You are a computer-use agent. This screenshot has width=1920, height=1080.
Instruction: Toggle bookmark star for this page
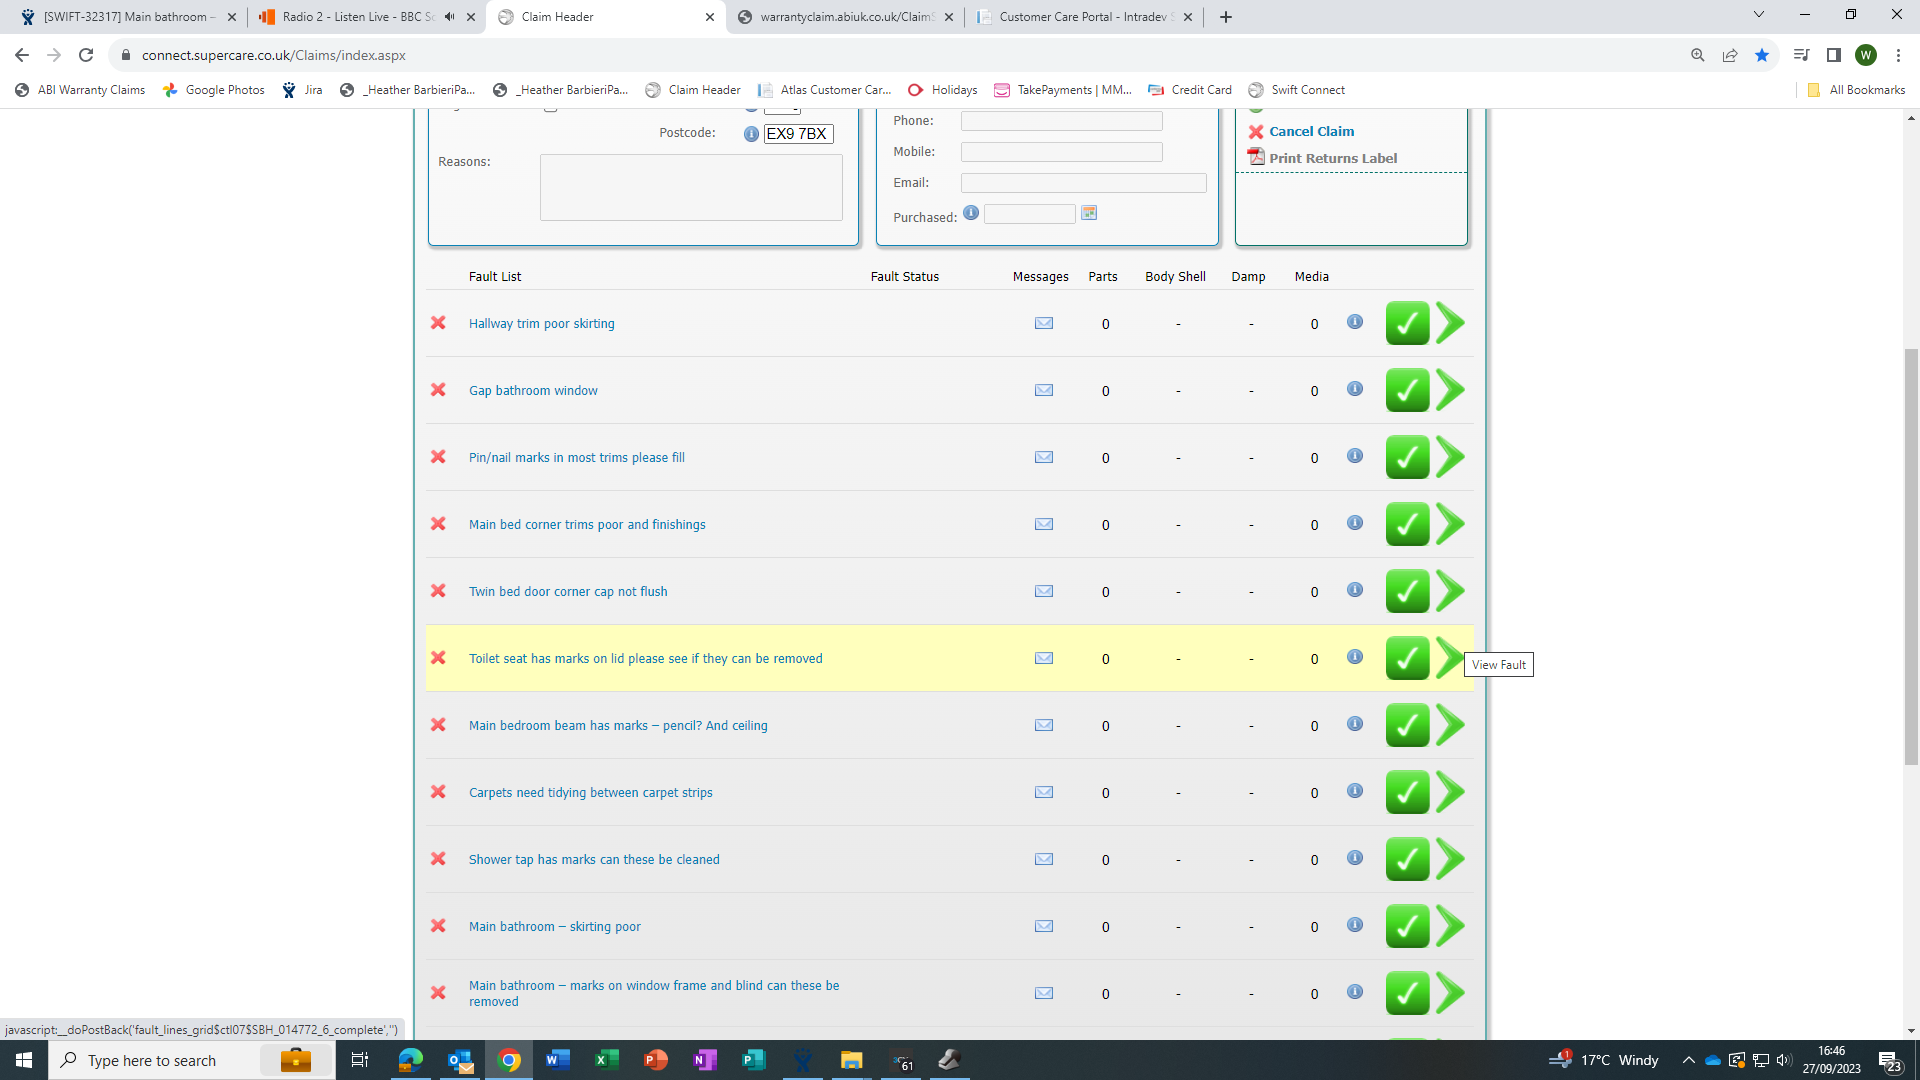pos(1761,55)
